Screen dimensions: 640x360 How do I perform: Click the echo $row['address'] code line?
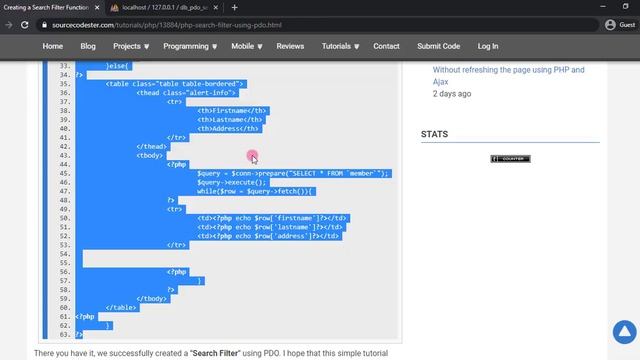(x=268, y=236)
